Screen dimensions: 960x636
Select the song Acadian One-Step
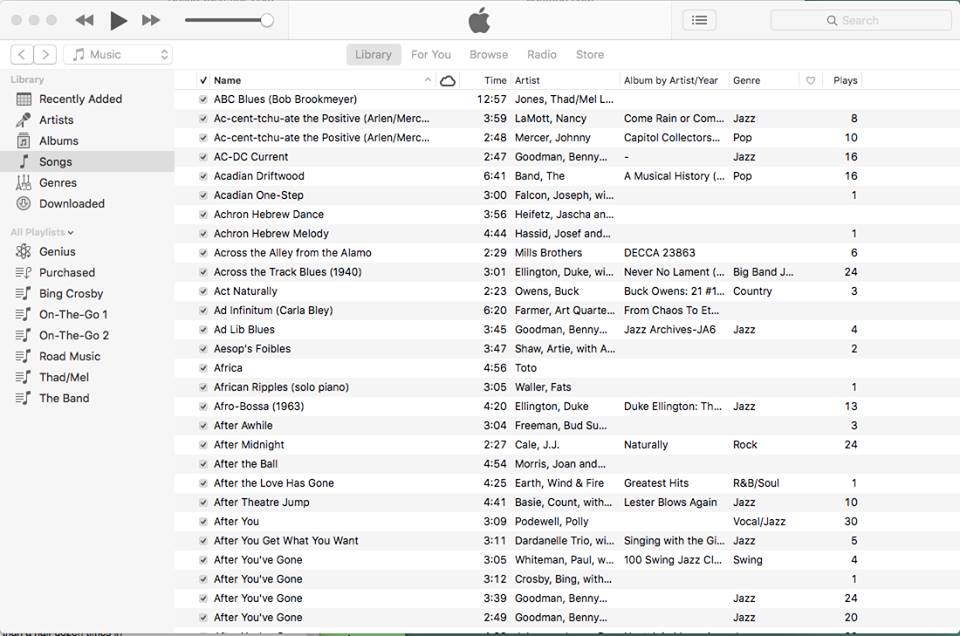[x=258, y=195]
